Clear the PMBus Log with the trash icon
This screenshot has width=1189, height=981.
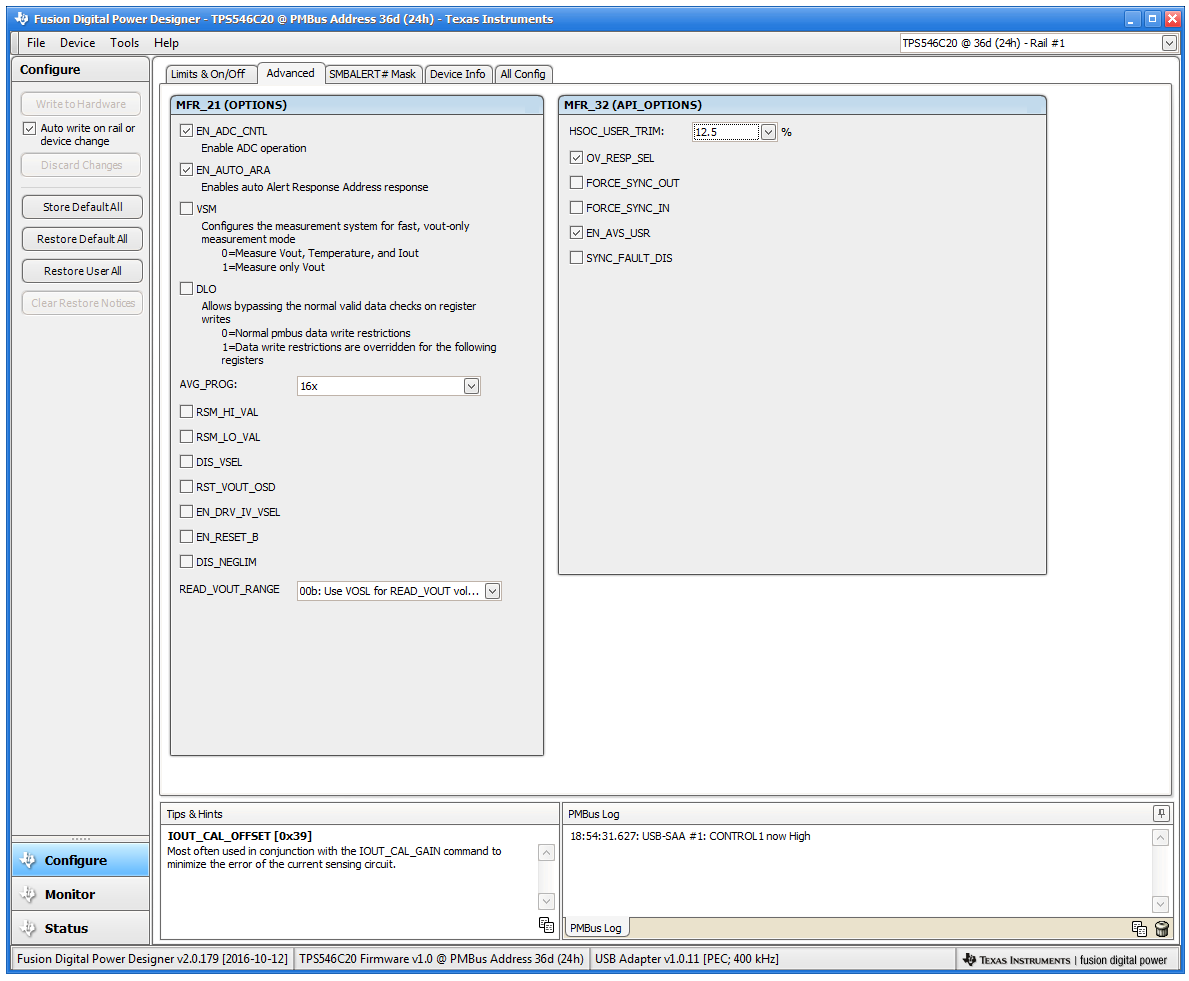tap(1160, 929)
